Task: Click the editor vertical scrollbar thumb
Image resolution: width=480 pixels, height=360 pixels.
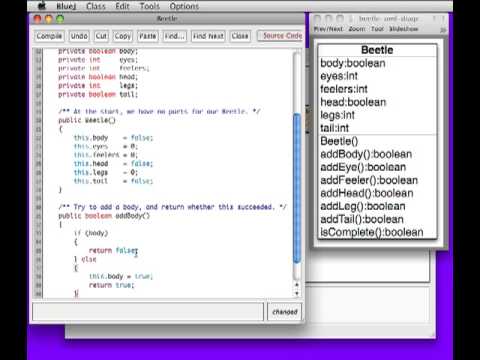Action: (297, 188)
